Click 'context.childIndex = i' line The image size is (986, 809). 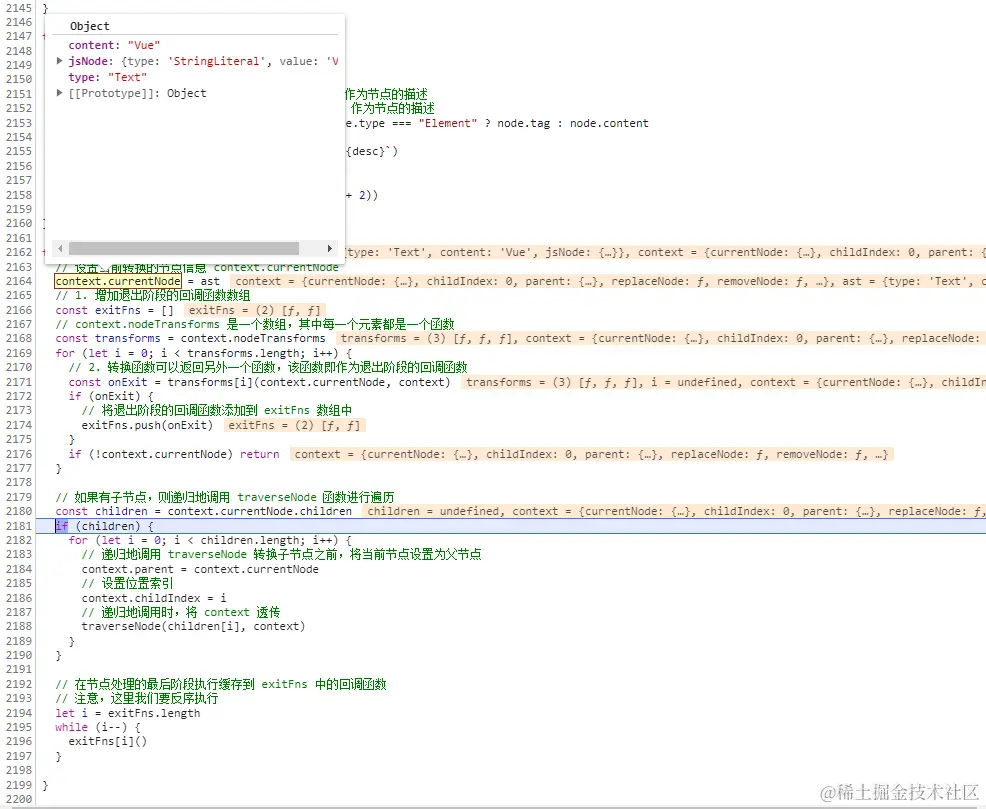[x=154, y=598]
